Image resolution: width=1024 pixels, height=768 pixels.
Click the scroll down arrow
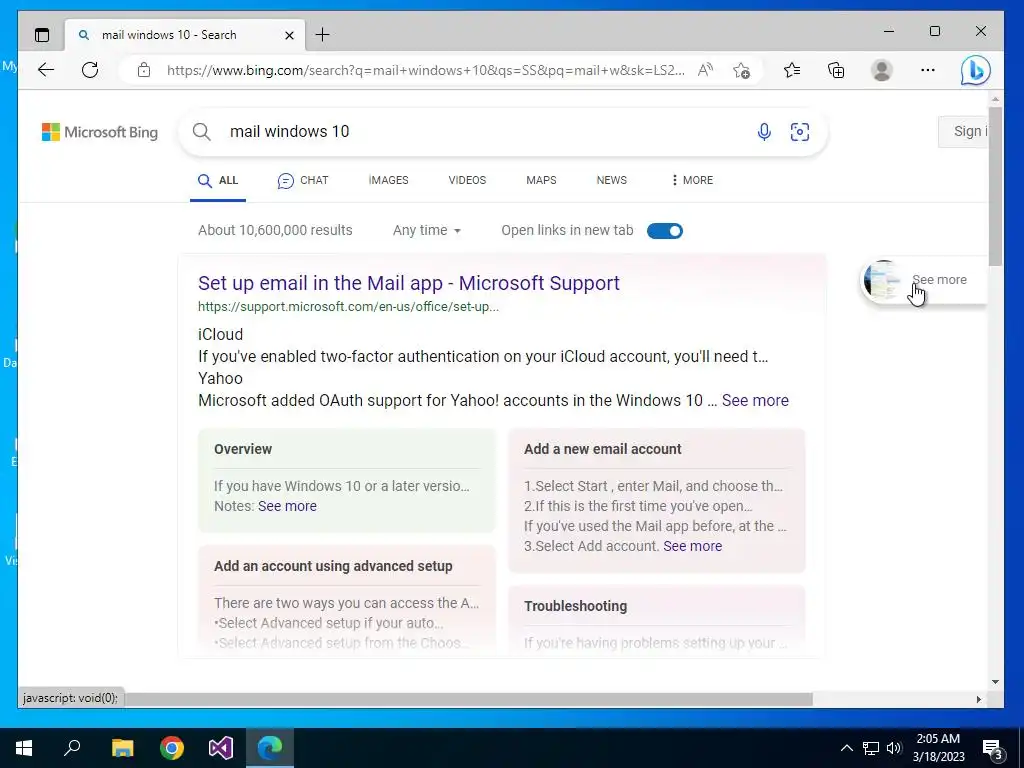(995, 682)
